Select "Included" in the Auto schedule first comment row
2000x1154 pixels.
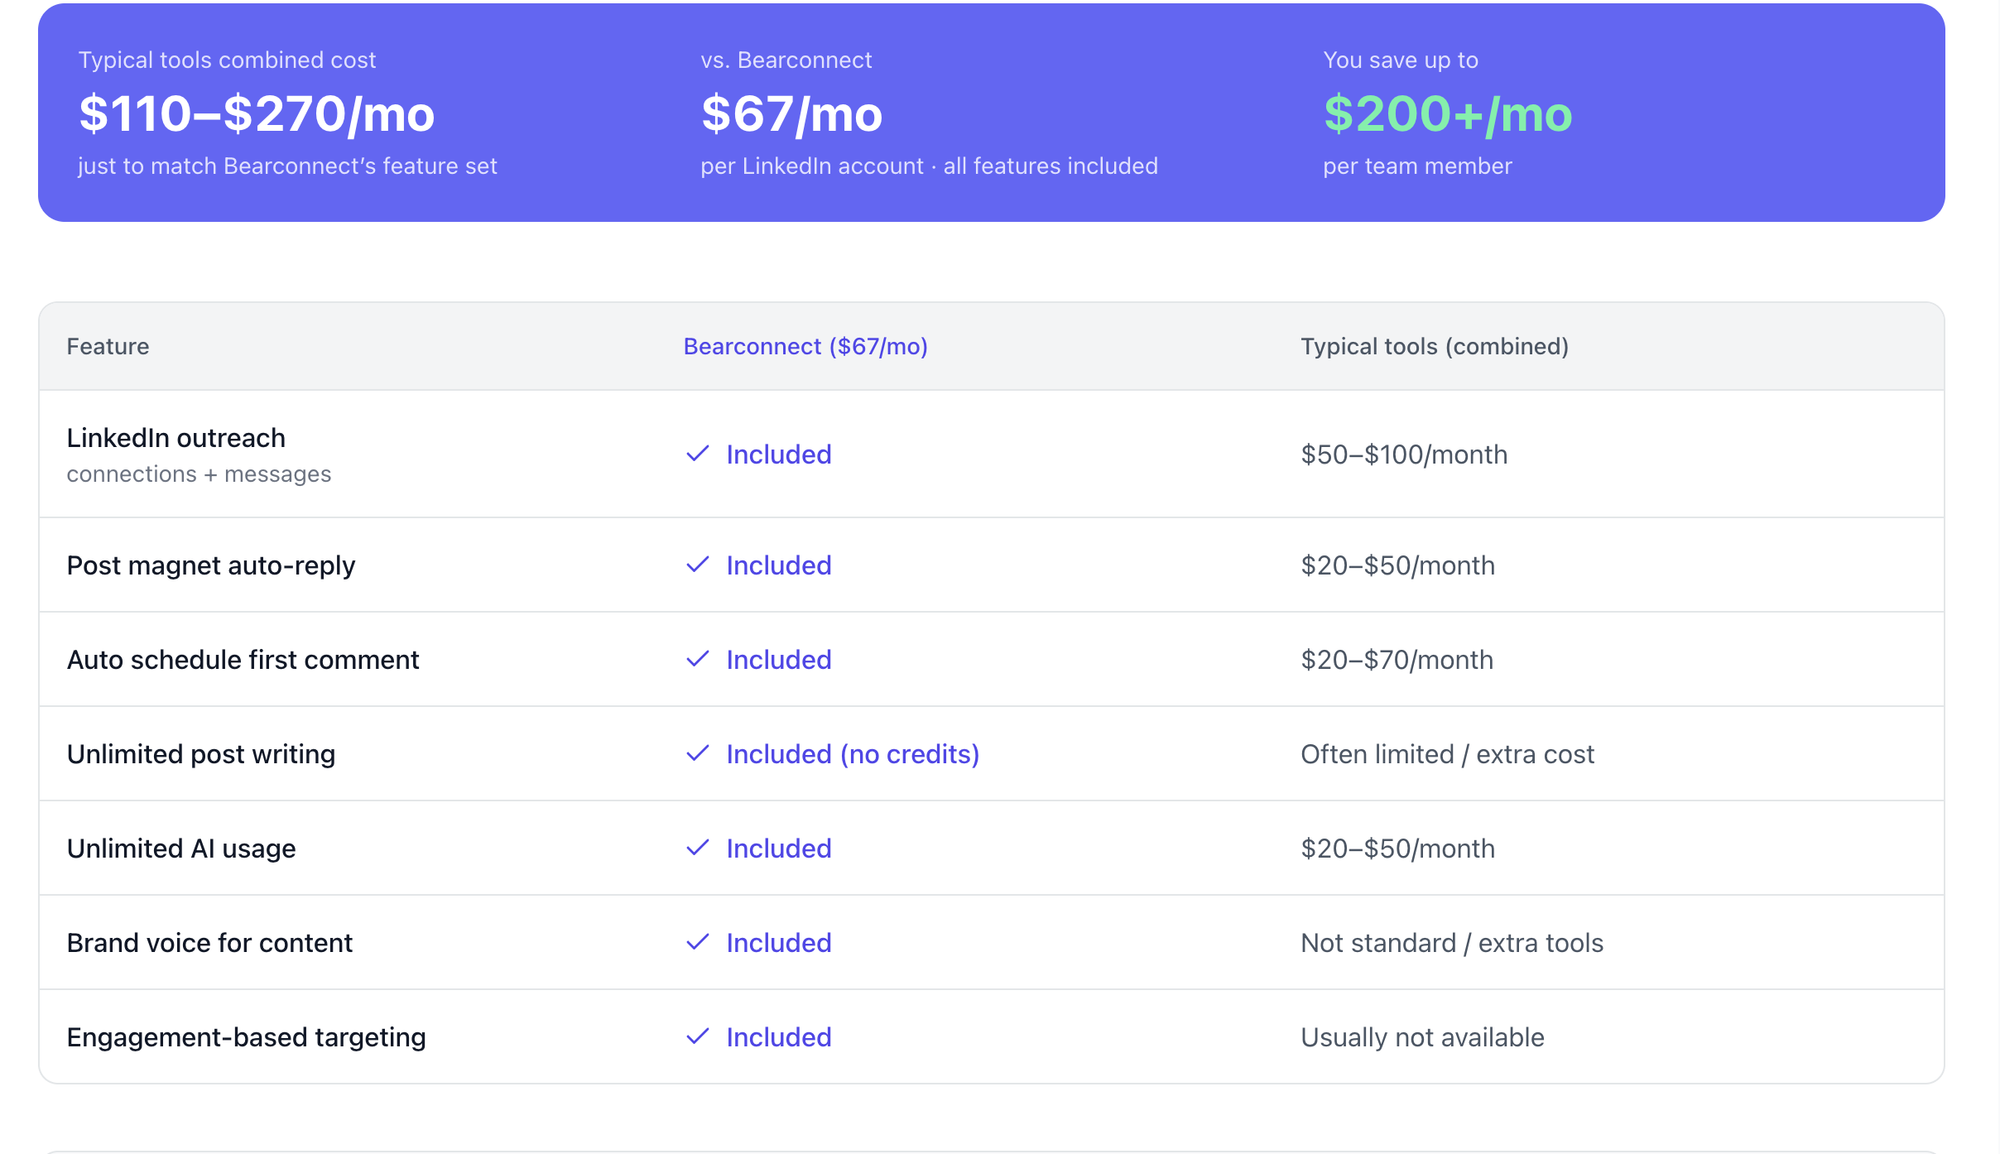(779, 660)
